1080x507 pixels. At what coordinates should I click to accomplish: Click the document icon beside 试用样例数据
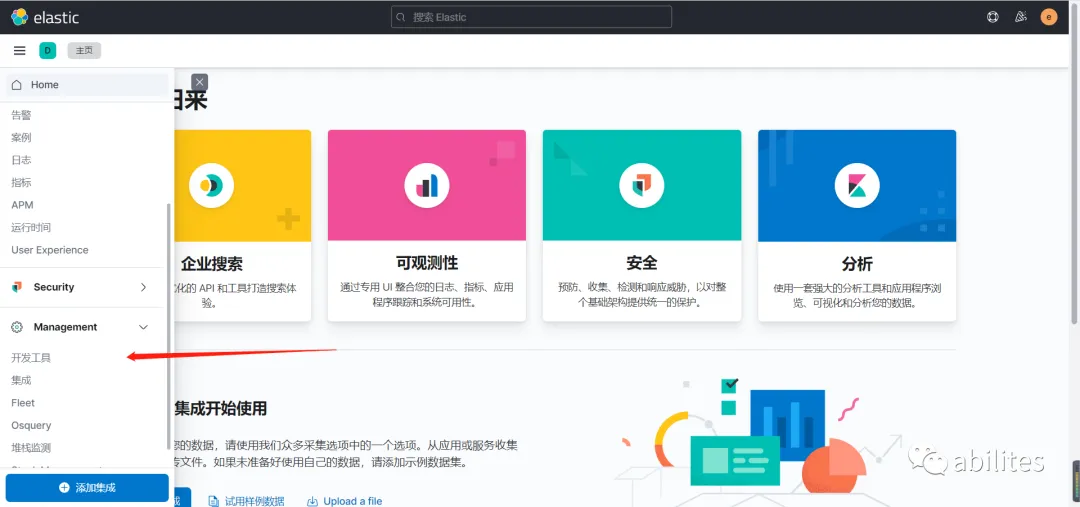coord(214,501)
